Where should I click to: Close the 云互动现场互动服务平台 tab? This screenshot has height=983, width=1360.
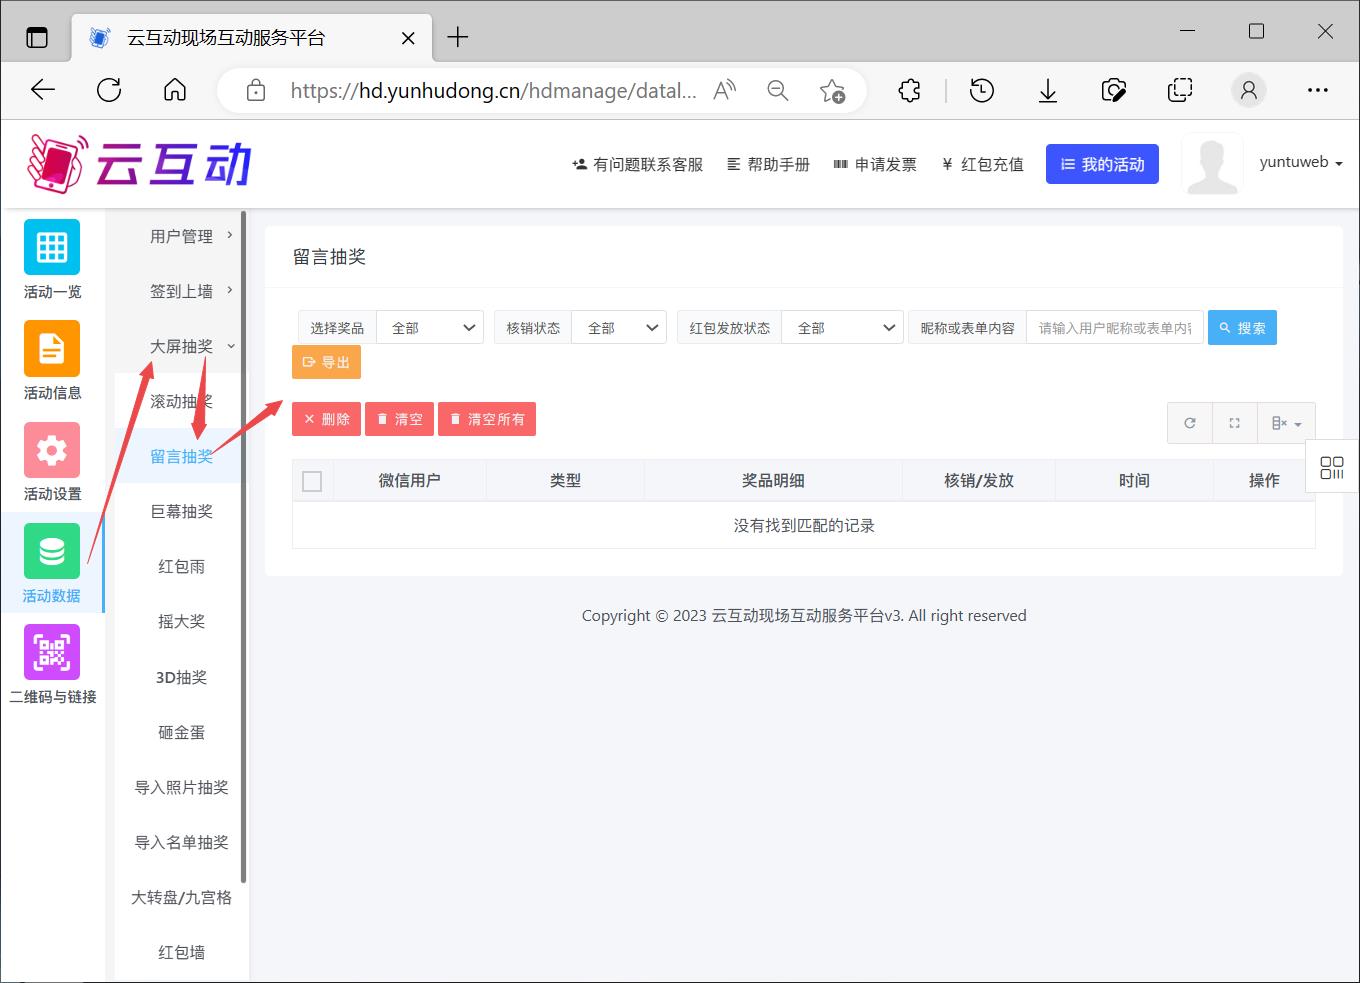[x=408, y=38]
